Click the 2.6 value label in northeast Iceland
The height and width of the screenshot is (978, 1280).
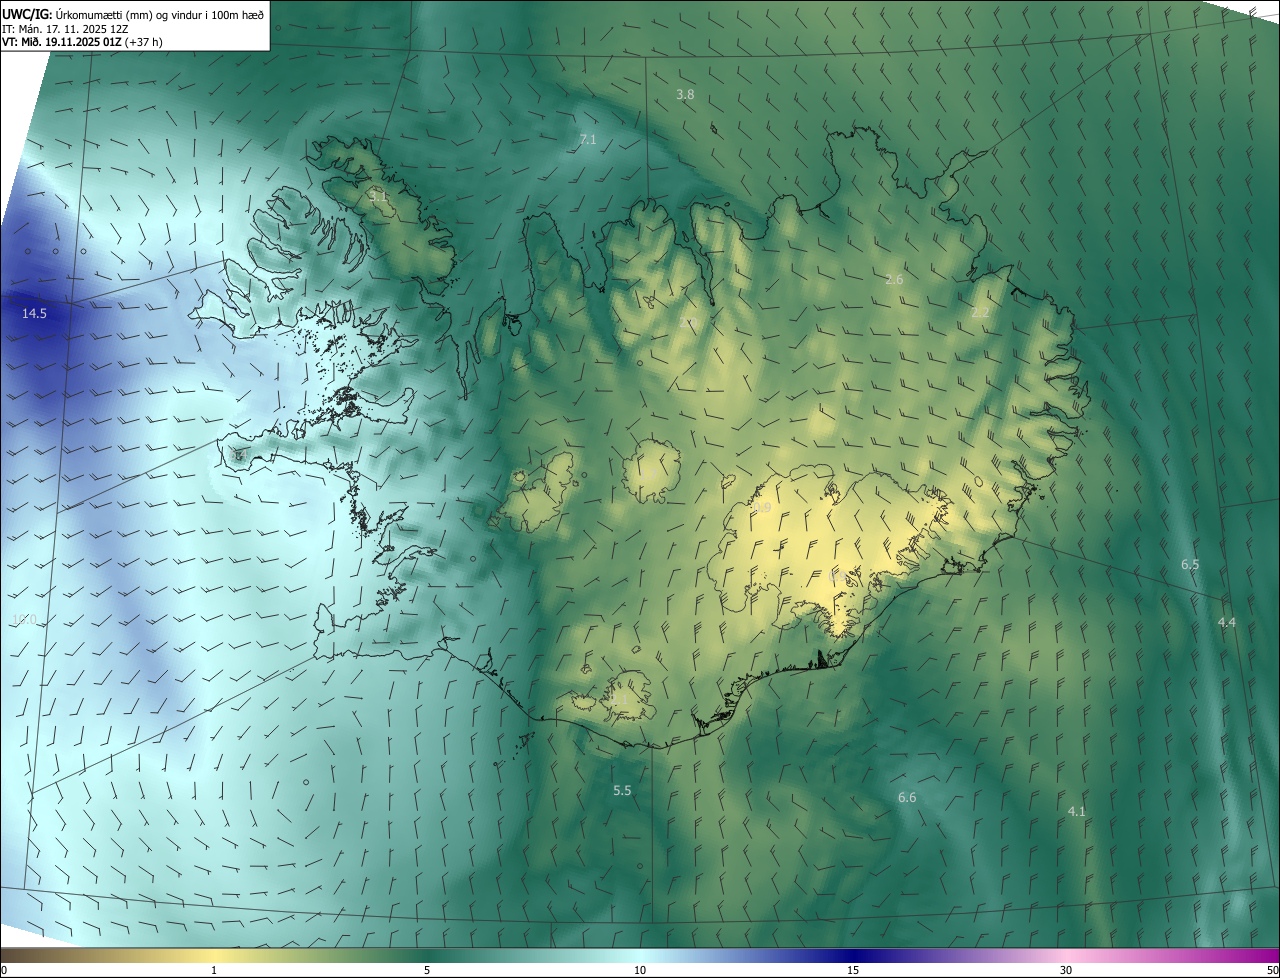point(894,280)
